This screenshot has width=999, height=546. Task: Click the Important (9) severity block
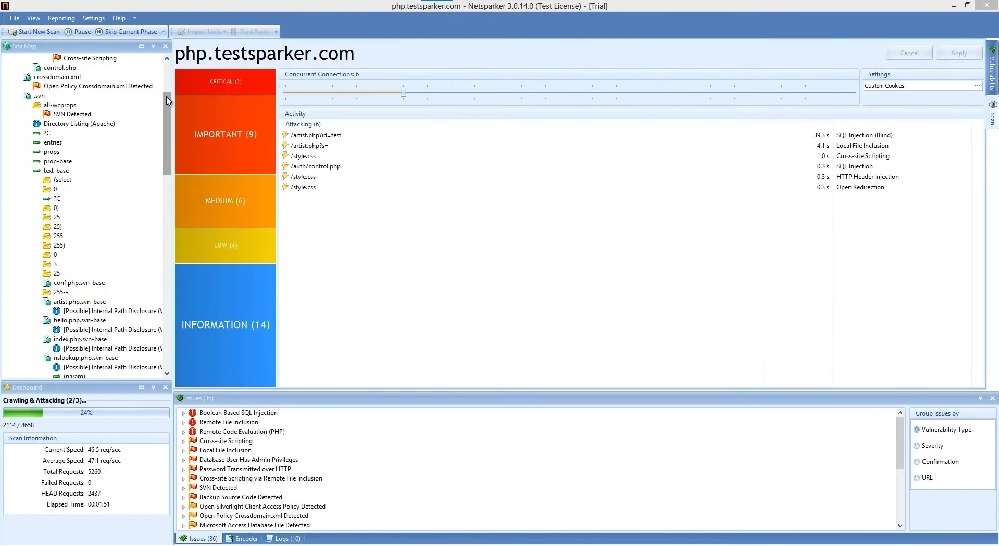226,134
